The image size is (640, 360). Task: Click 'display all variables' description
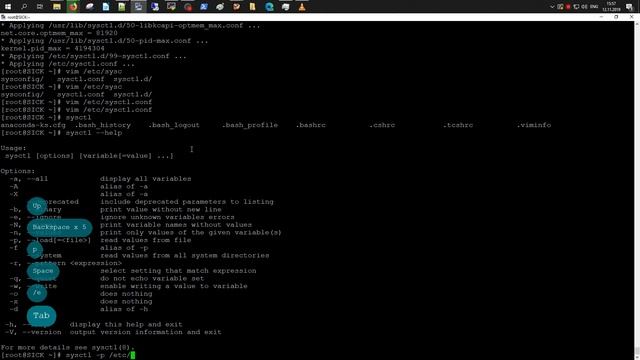(x=146, y=179)
